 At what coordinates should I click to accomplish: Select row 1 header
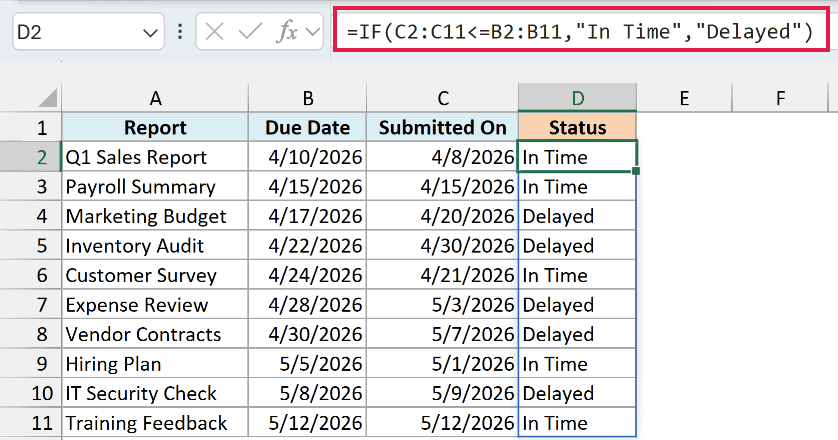tap(31, 127)
